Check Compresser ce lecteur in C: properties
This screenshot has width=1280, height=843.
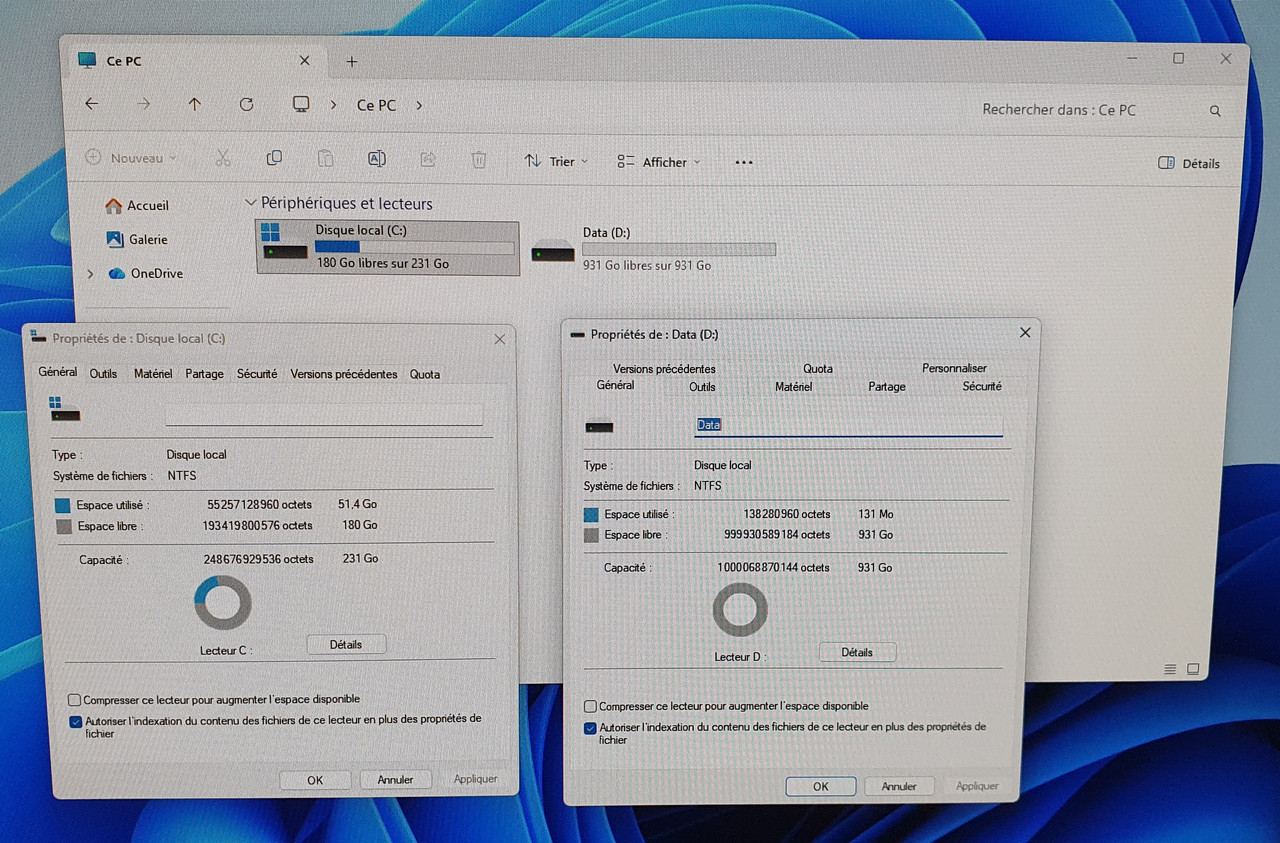click(74, 700)
